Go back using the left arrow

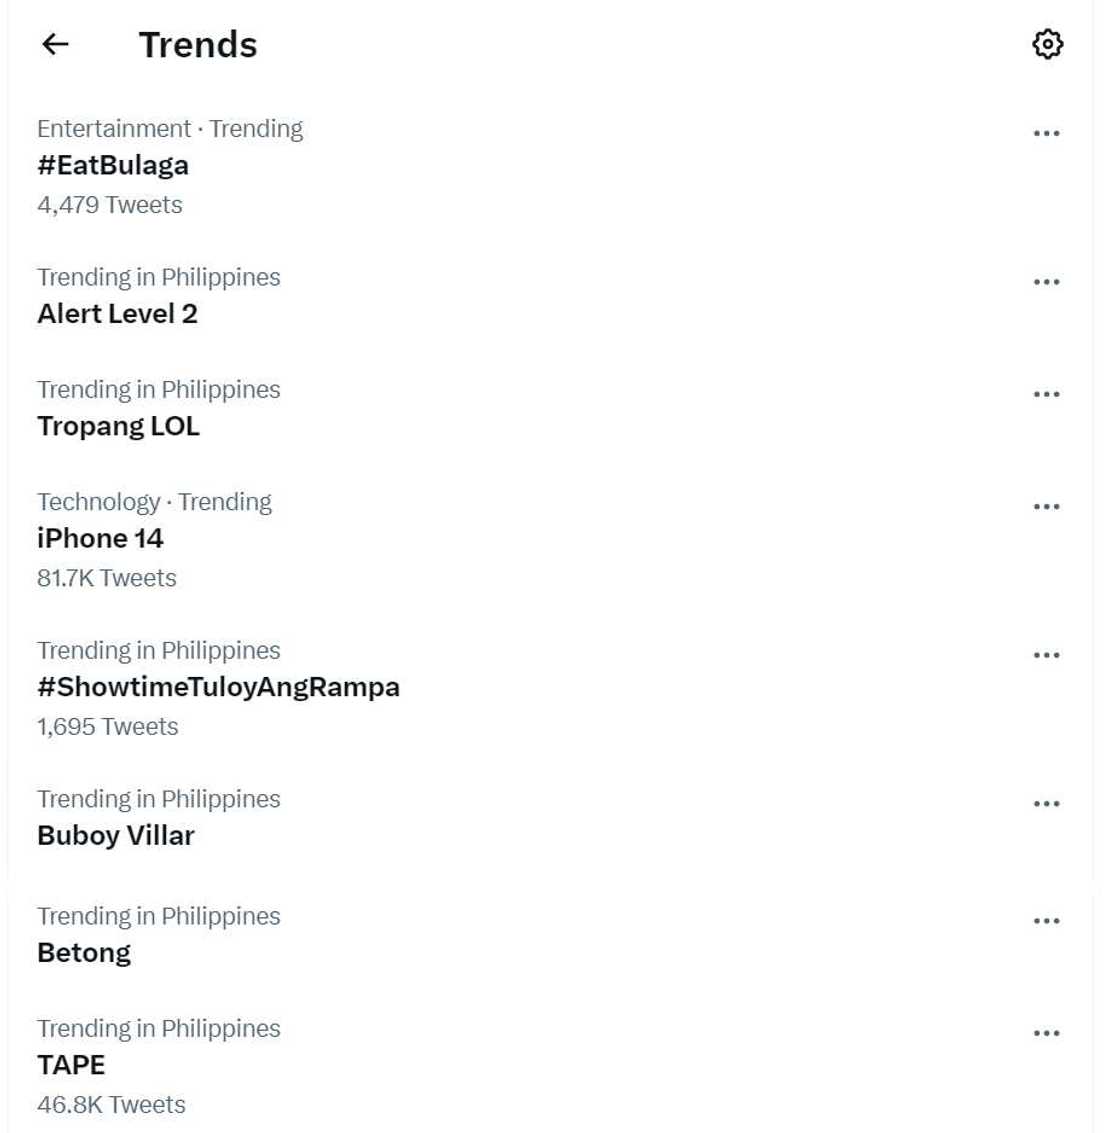55,44
